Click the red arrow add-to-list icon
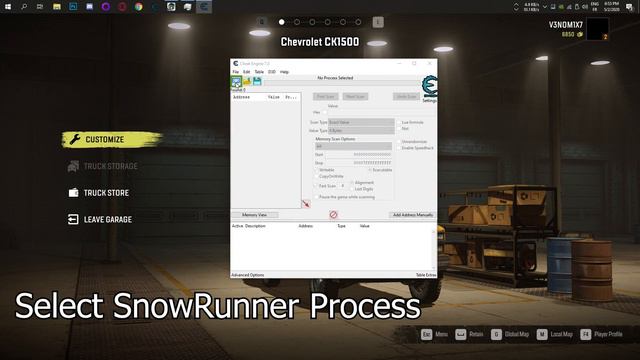The image size is (640, 360). (x=306, y=204)
